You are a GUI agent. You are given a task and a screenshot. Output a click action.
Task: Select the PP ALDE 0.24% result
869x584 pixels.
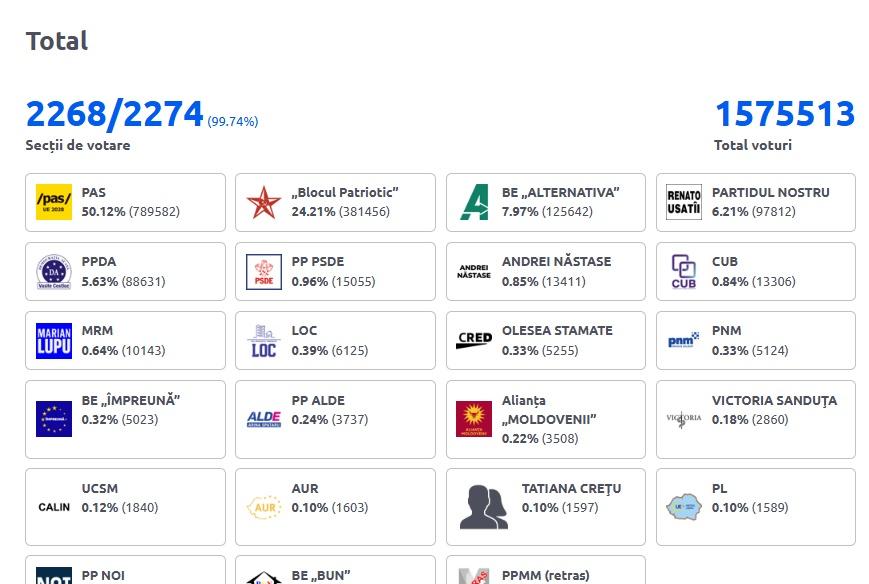(330, 419)
